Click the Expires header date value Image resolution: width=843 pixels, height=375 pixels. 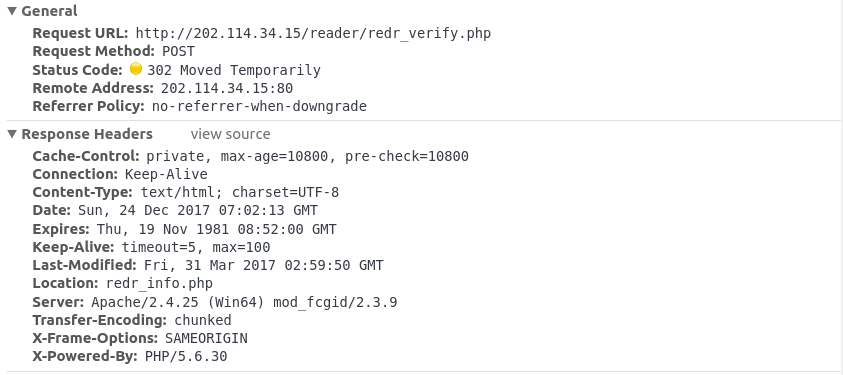pyautogui.click(x=217, y=229)
